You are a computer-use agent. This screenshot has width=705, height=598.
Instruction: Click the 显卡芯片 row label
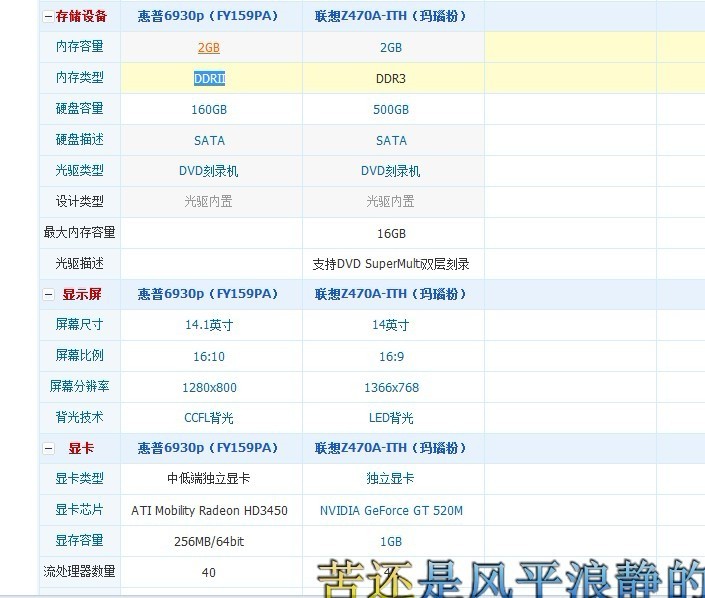(x=80, y=509)
